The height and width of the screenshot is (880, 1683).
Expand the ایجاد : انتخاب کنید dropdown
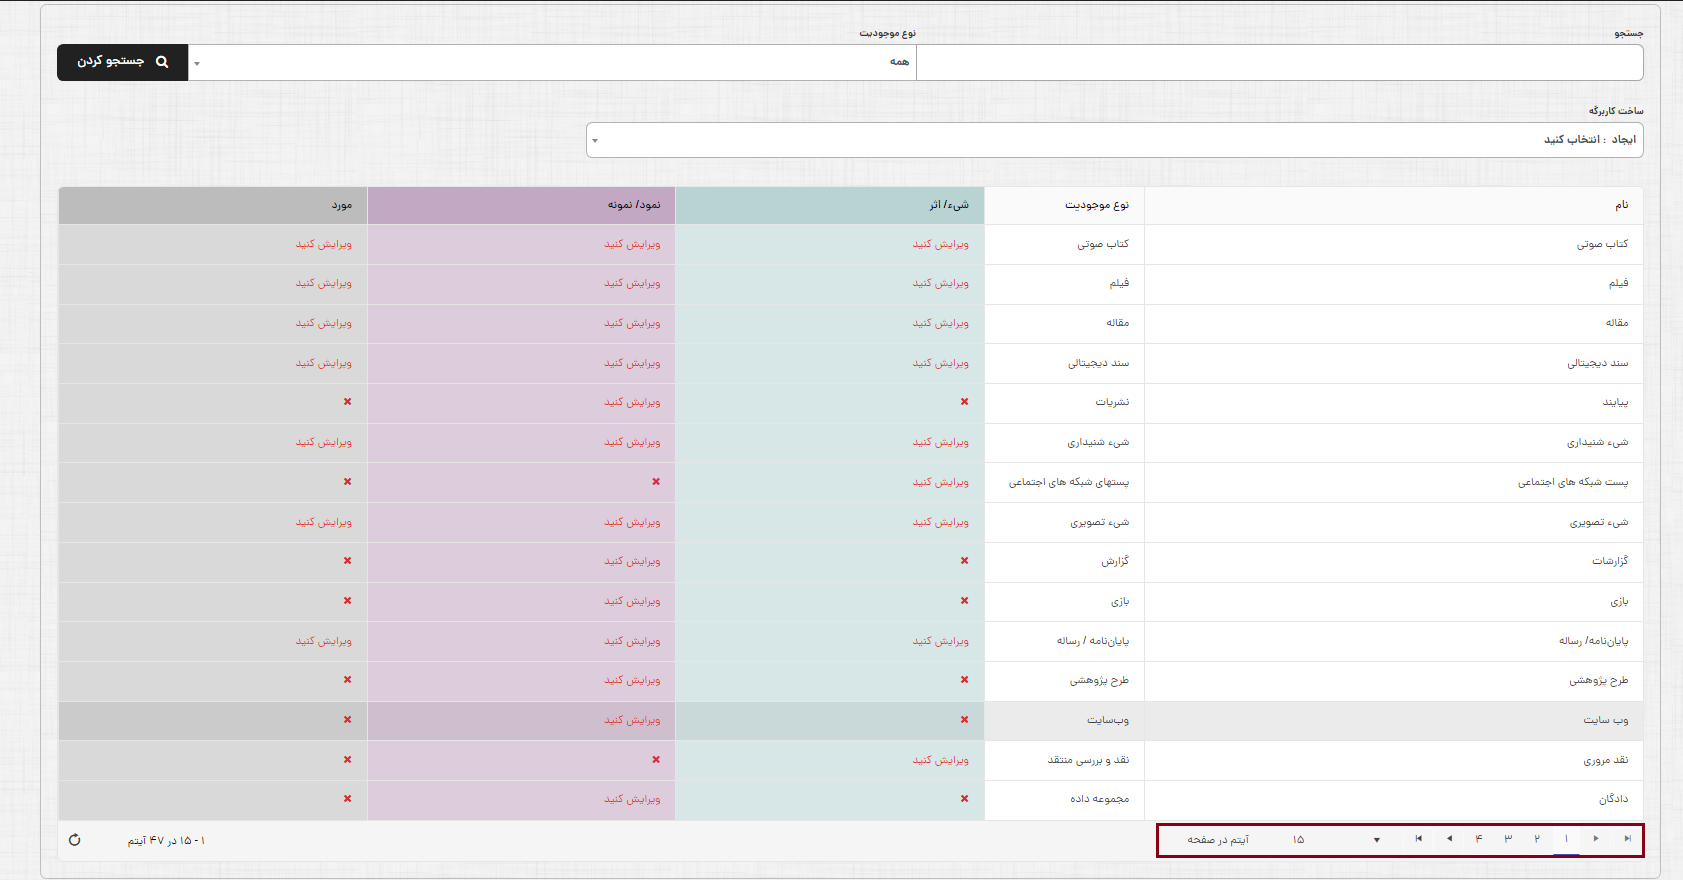coord(1114,140)
